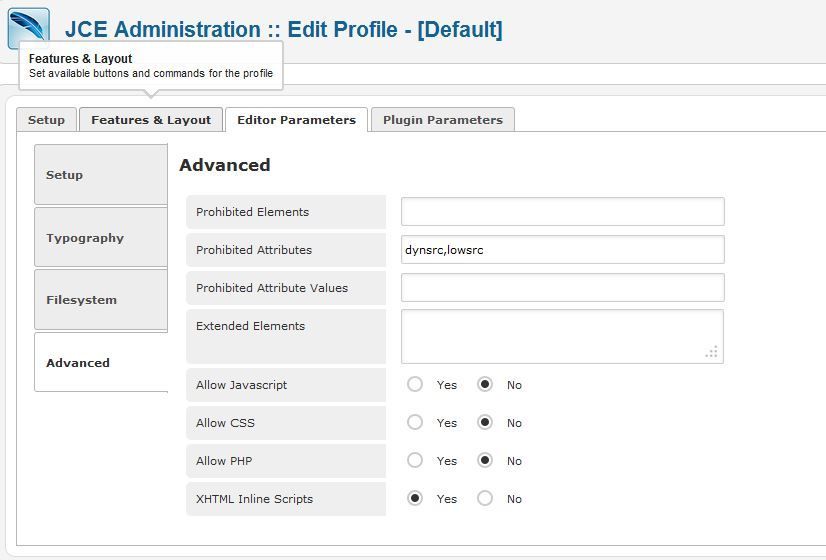
Task: Click inside the Extended Elements textarea
Action: coord(562,336)
